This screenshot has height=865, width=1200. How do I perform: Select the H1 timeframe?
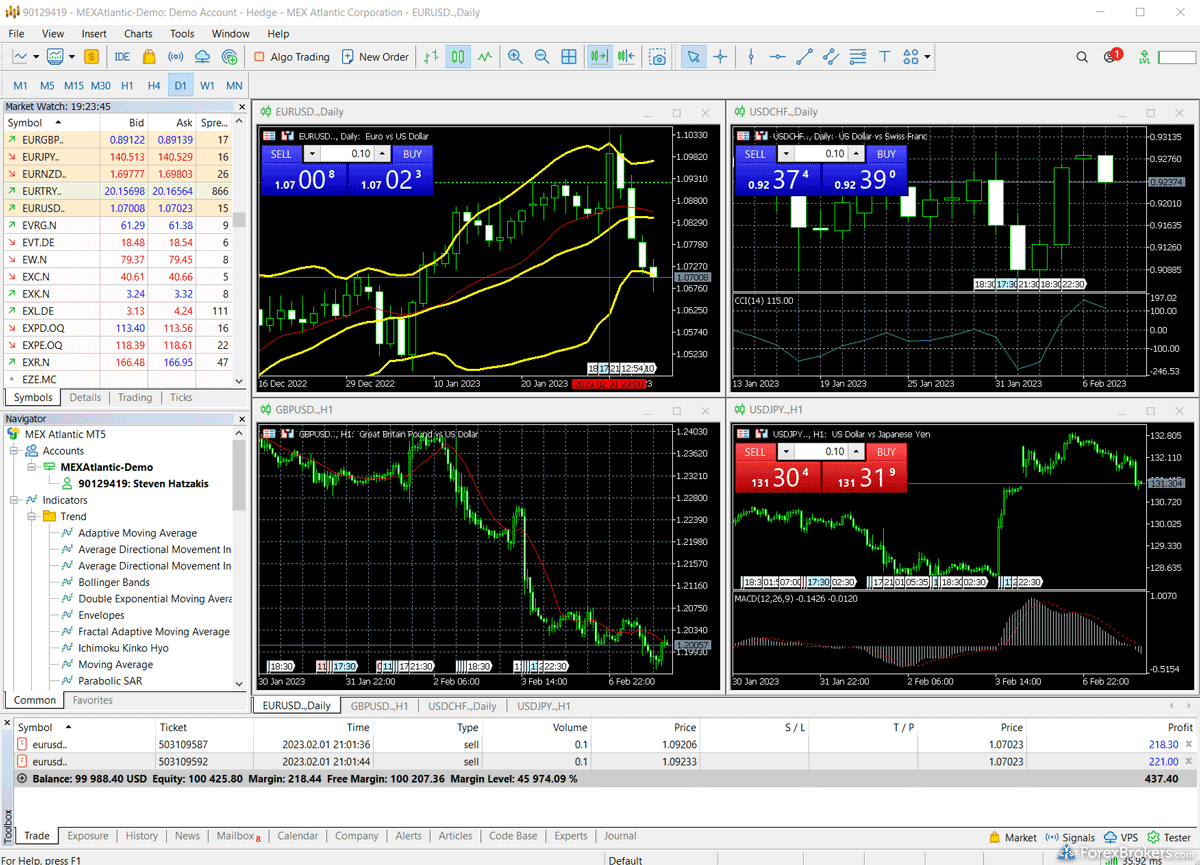tap(127, 85)
